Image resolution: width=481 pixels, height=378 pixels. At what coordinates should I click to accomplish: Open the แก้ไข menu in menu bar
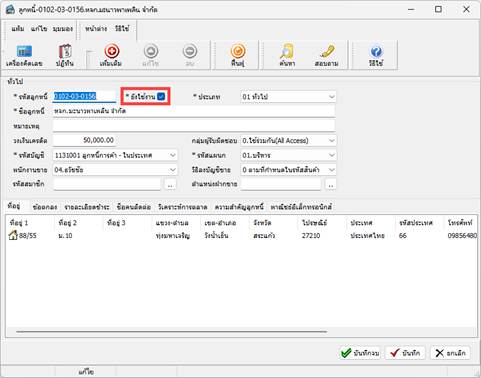39,29
